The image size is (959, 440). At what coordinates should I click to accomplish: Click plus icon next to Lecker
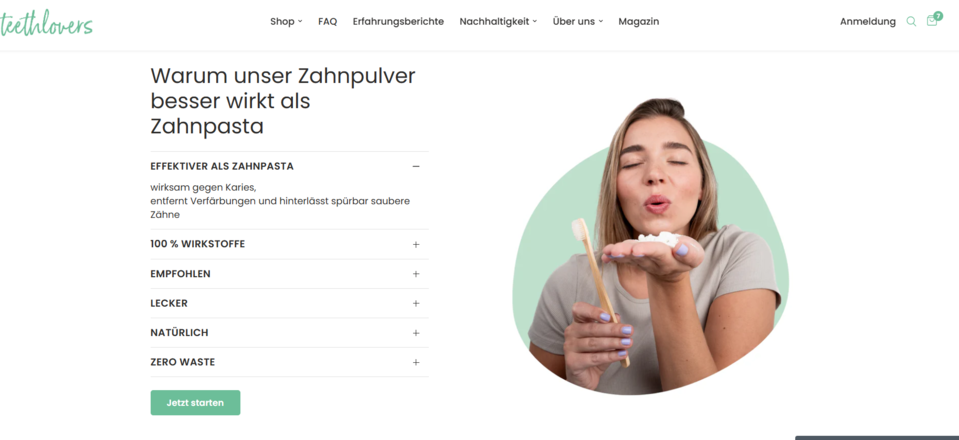(416, 304)
